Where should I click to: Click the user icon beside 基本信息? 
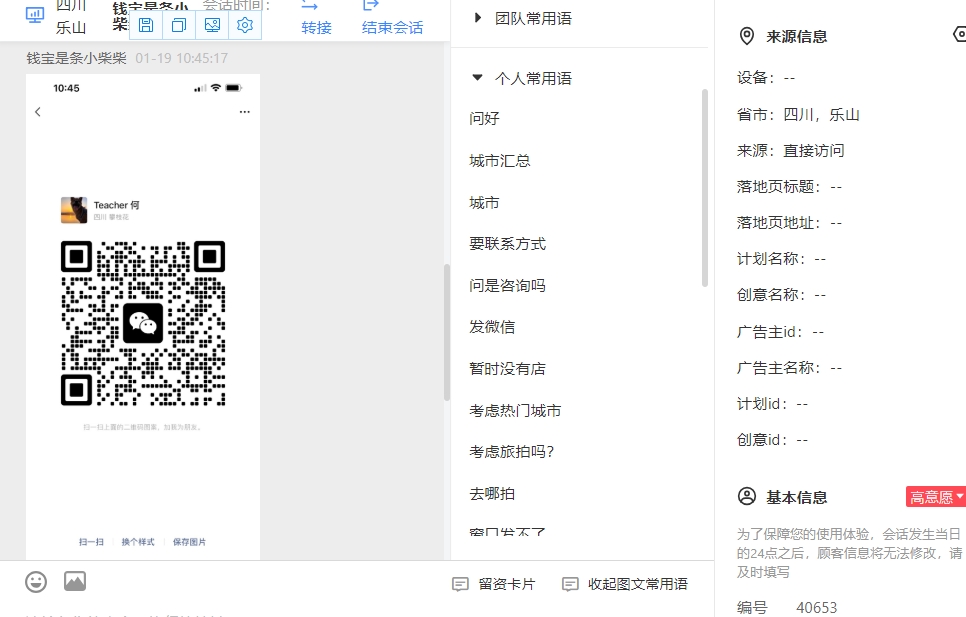pyautogui.click(x=747, y=496)
